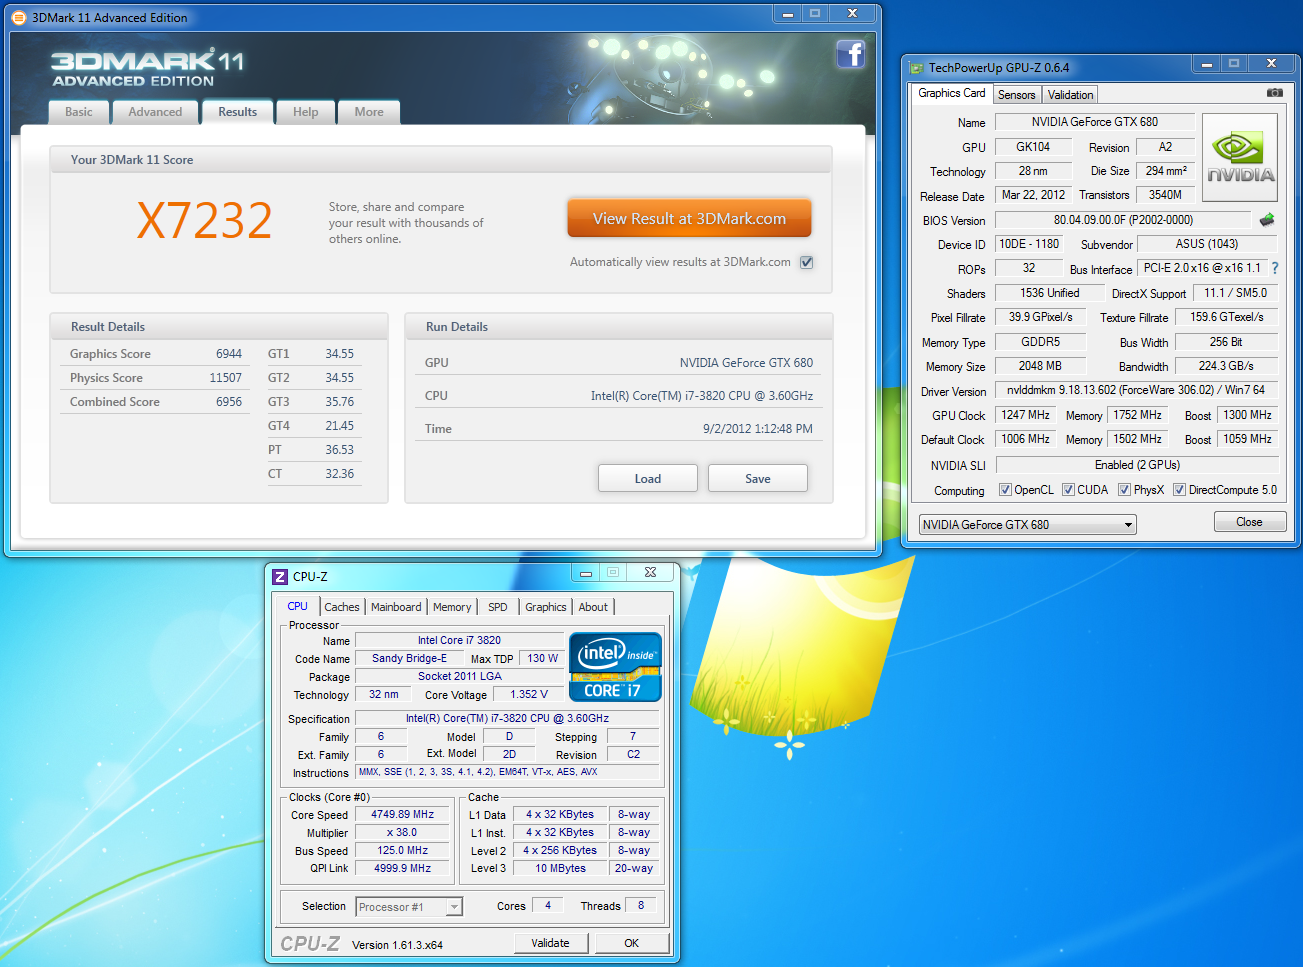
Task: Switch to the Basic tab in 3DMark
Action: tap(79, 112)
